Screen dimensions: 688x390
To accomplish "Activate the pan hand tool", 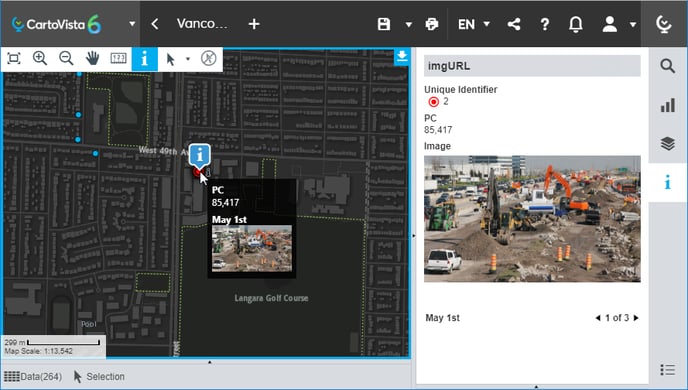I will pos(92,58).
